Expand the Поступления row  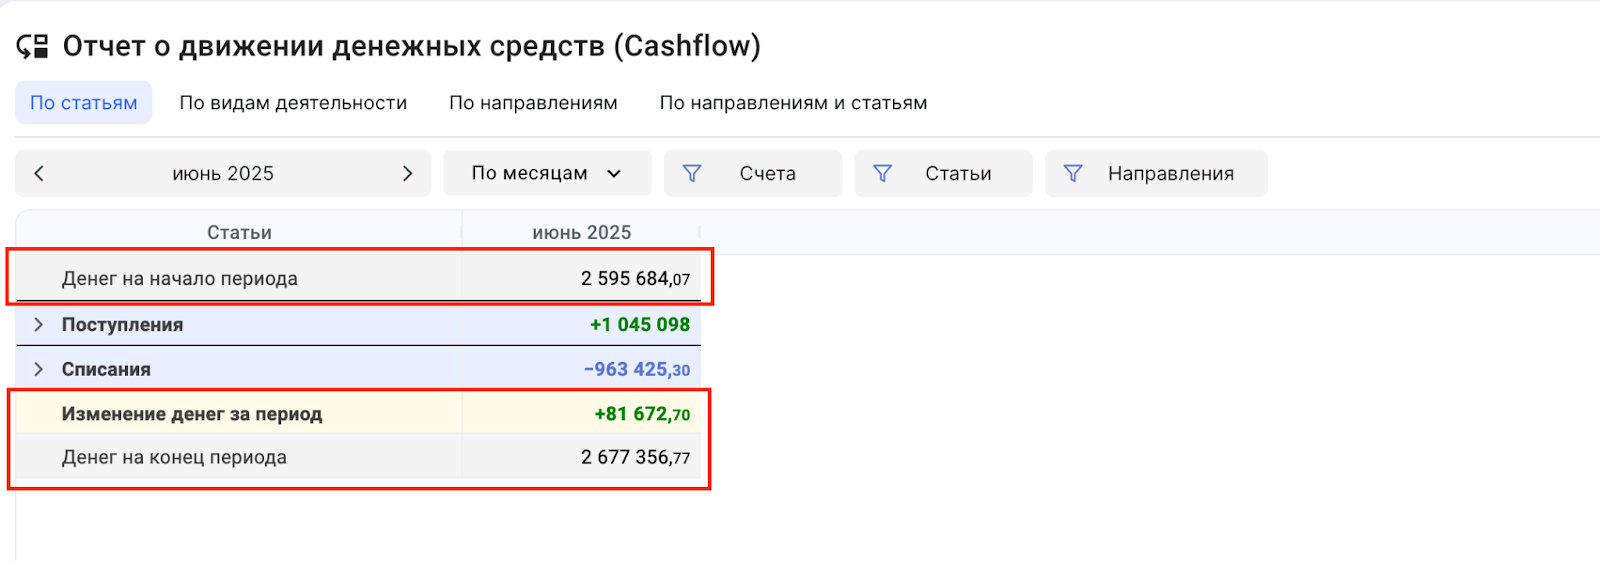point(39,325)
